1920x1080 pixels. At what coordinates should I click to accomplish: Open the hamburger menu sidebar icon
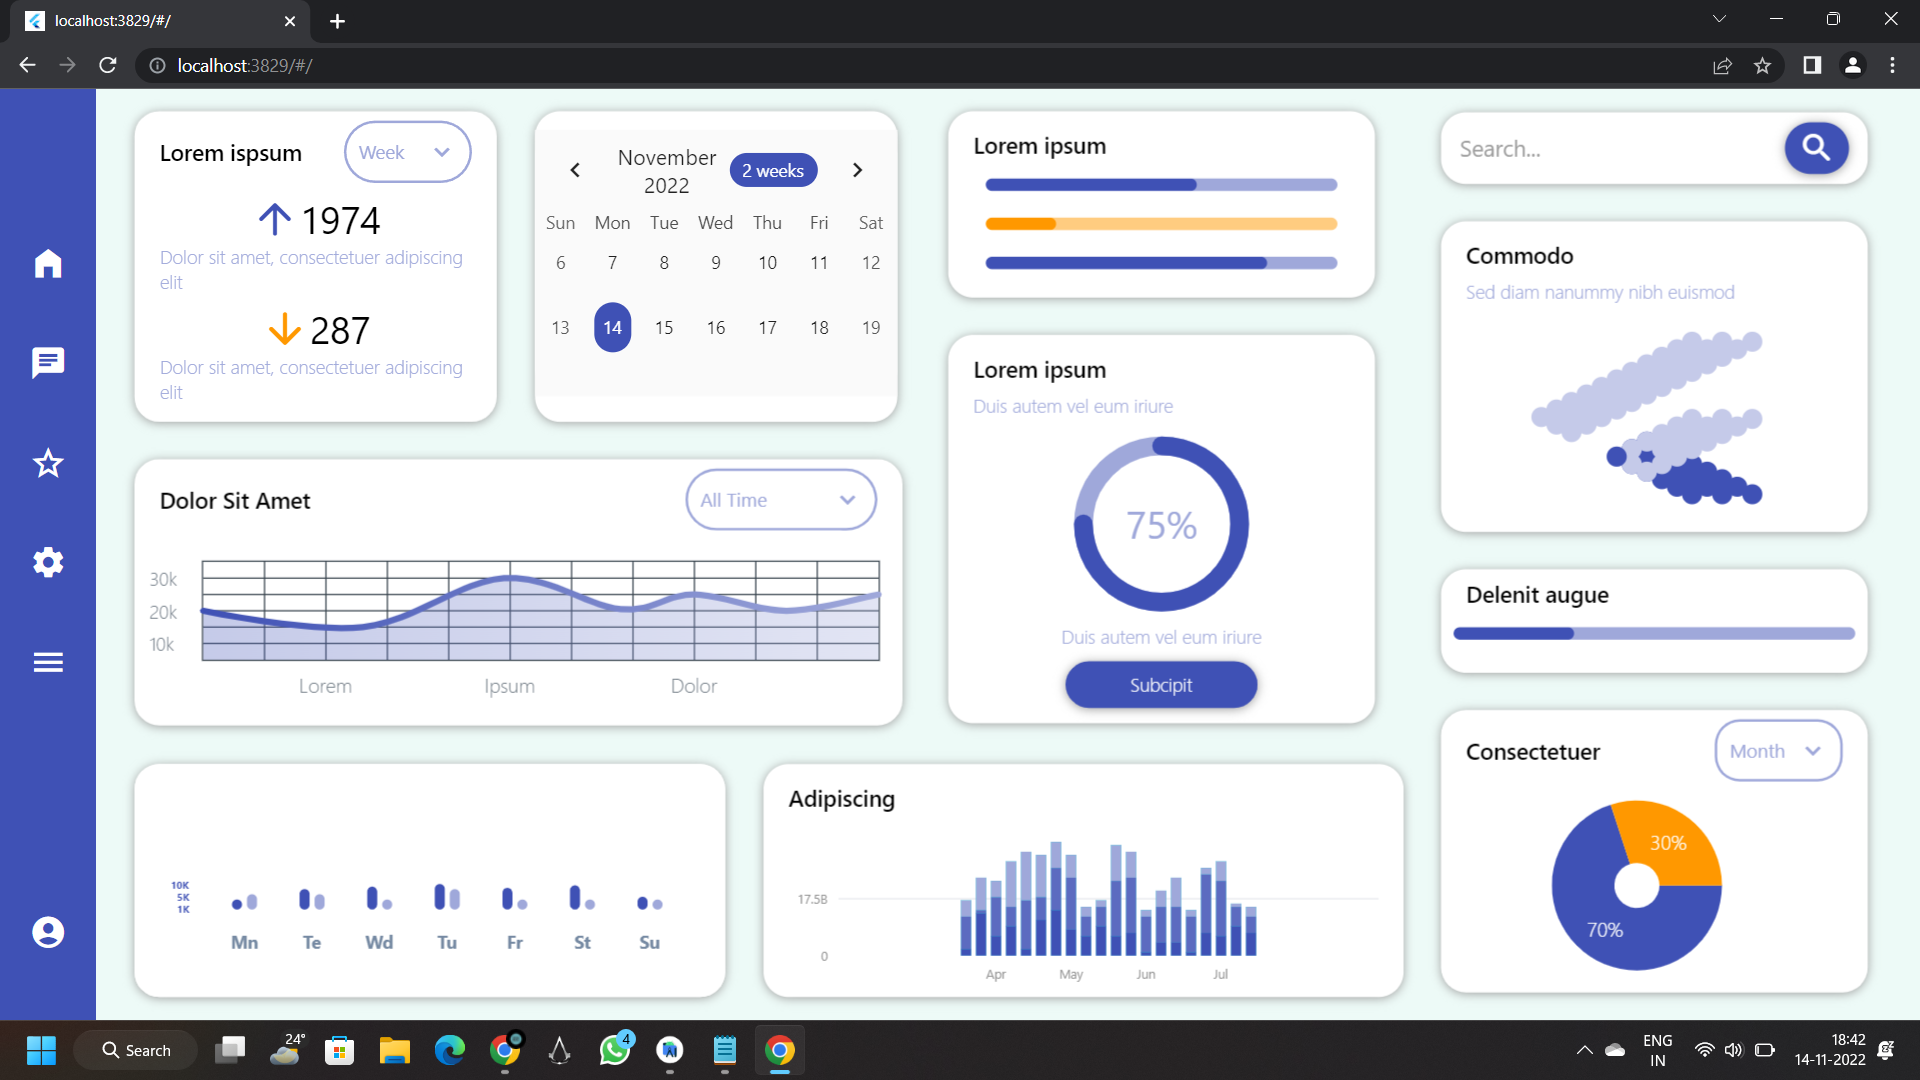48,662
